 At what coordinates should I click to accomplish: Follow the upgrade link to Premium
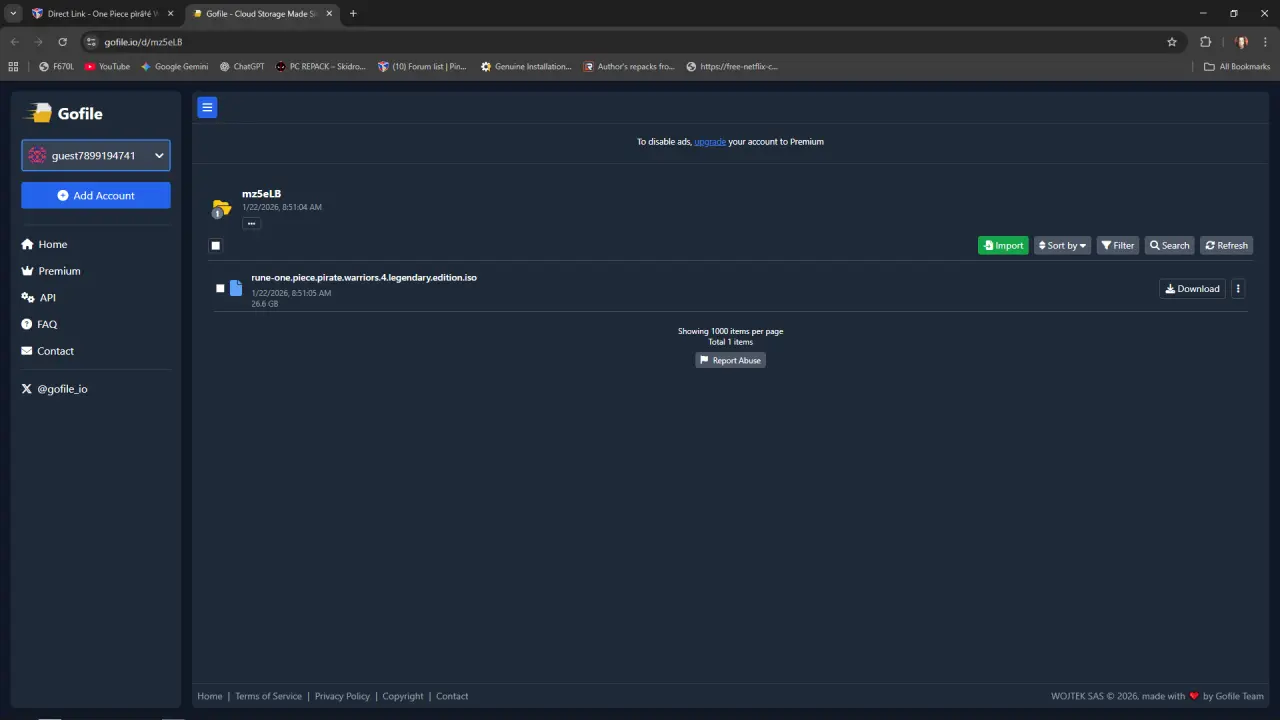click(x=710, y=142)
